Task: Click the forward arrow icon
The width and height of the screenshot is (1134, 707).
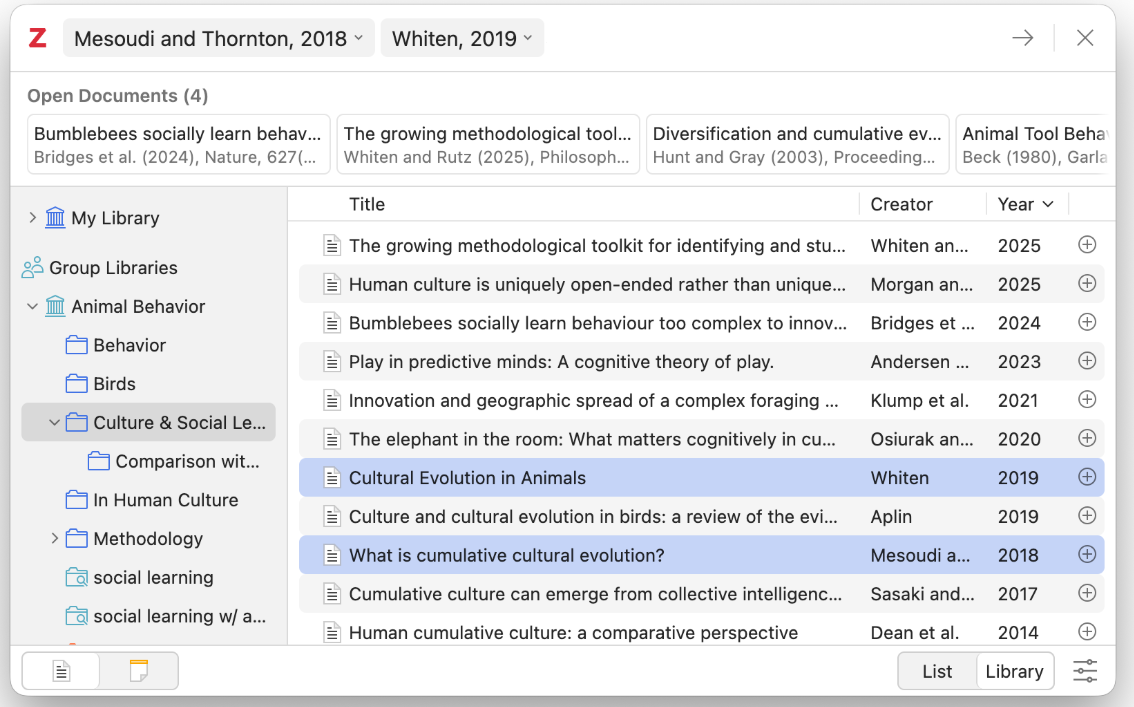Action: [x=1022, y=39]
